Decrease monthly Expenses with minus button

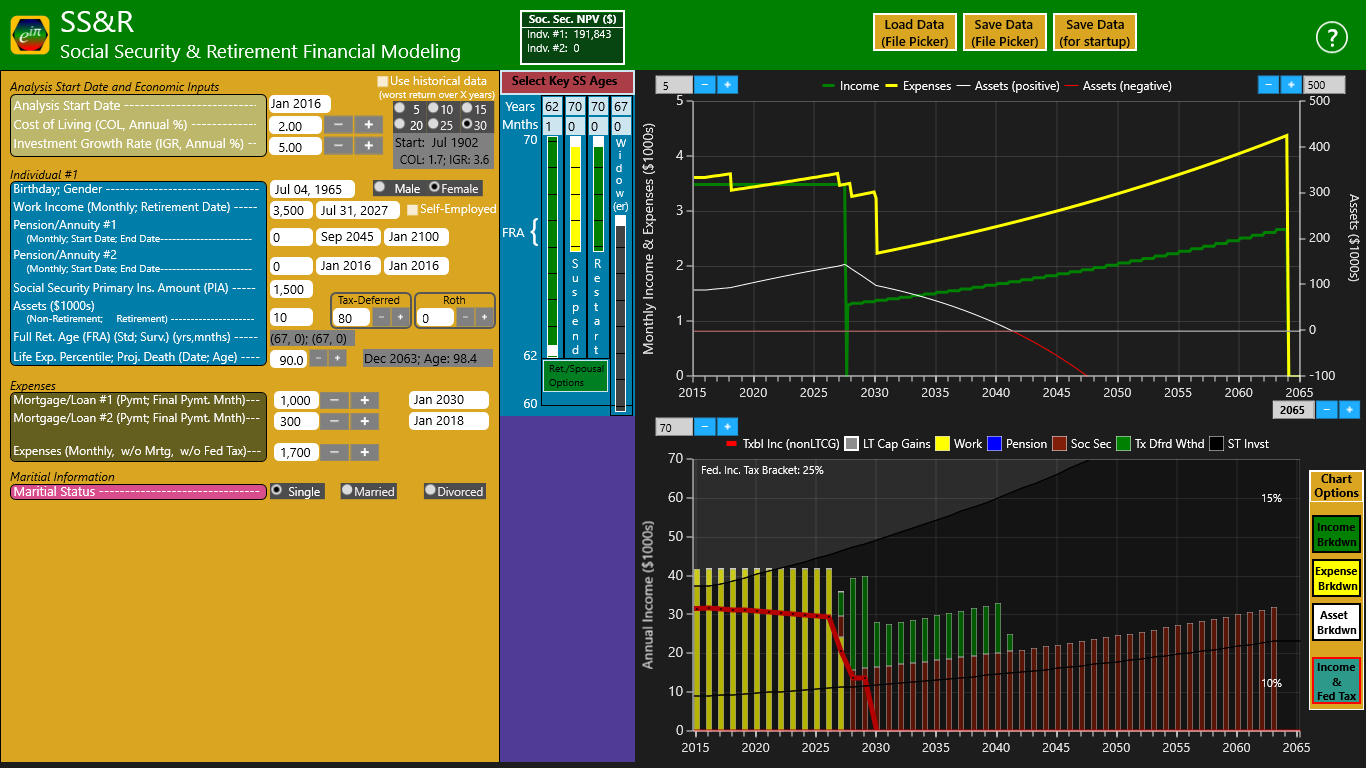point(335,452)
